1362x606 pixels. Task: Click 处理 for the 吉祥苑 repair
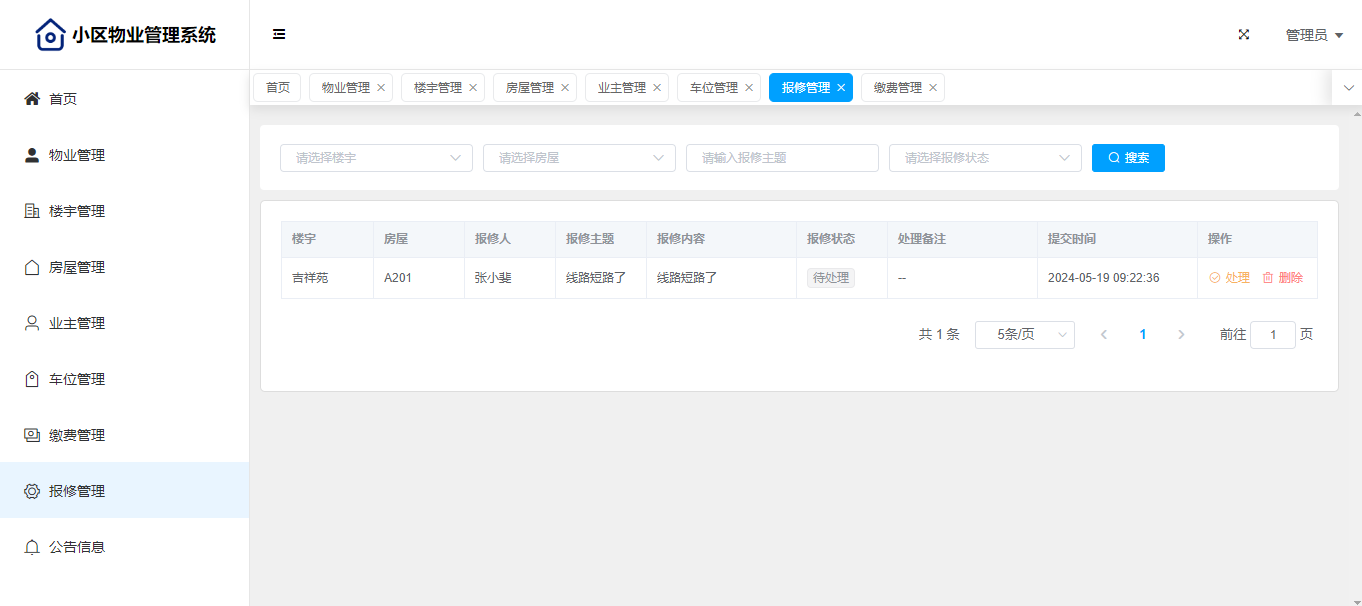coord(1230,278)
